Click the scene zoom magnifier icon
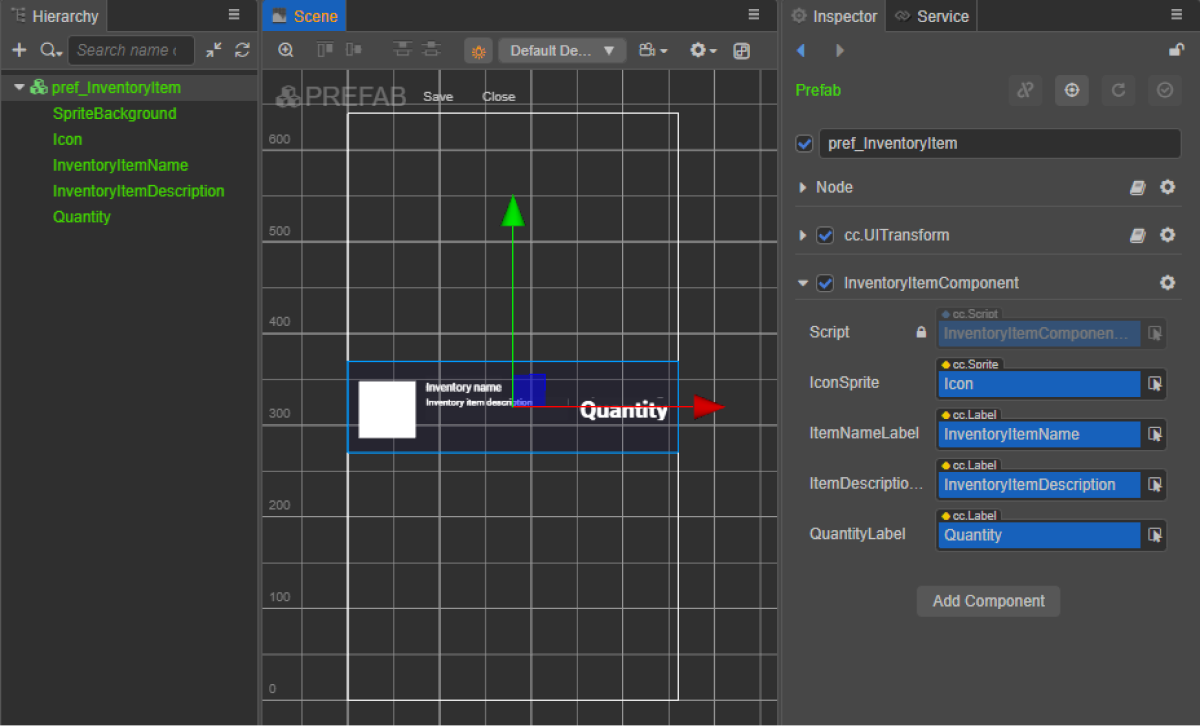1200x726 pixels. [286, 50]
